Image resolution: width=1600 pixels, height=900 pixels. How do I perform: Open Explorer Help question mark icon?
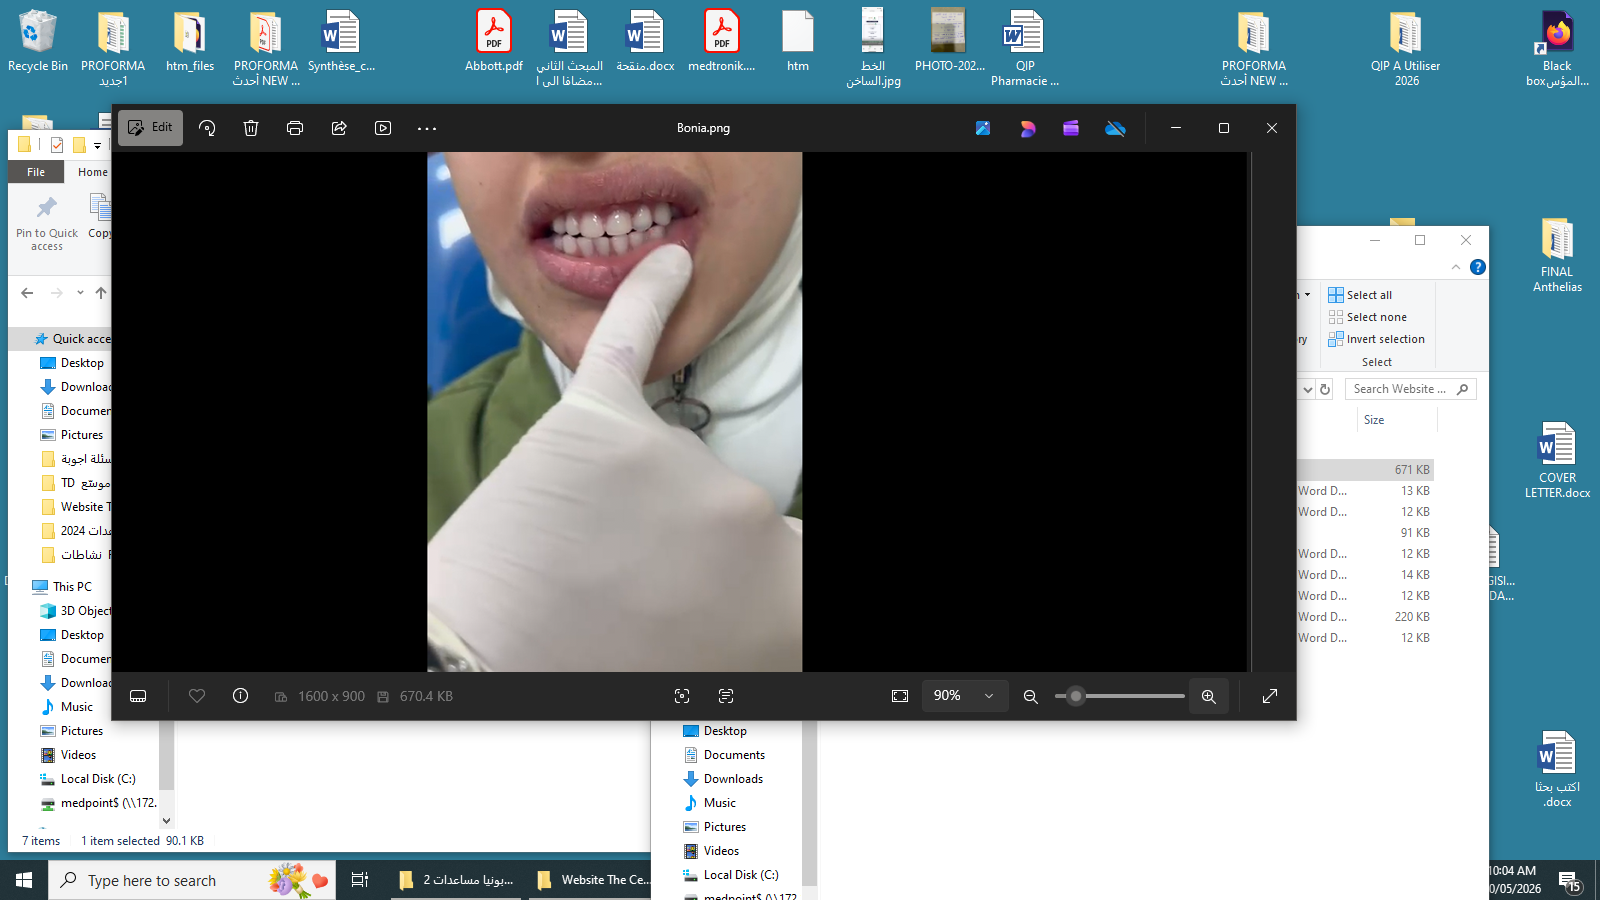coord(1478,267)
